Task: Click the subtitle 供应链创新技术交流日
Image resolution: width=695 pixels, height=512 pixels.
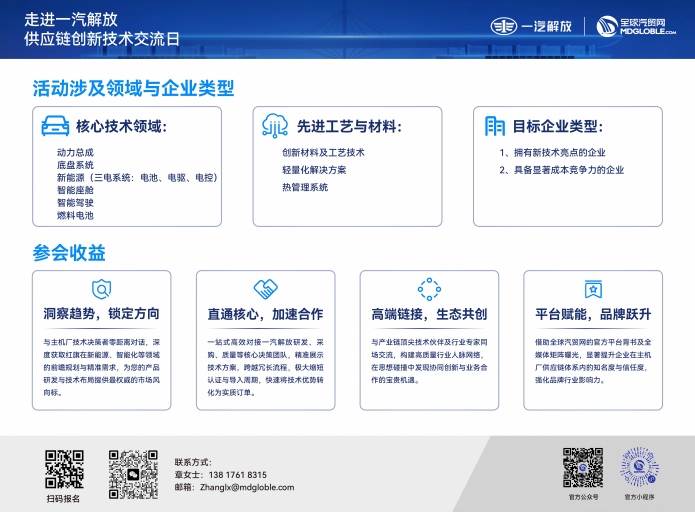Action: [102, 39]
